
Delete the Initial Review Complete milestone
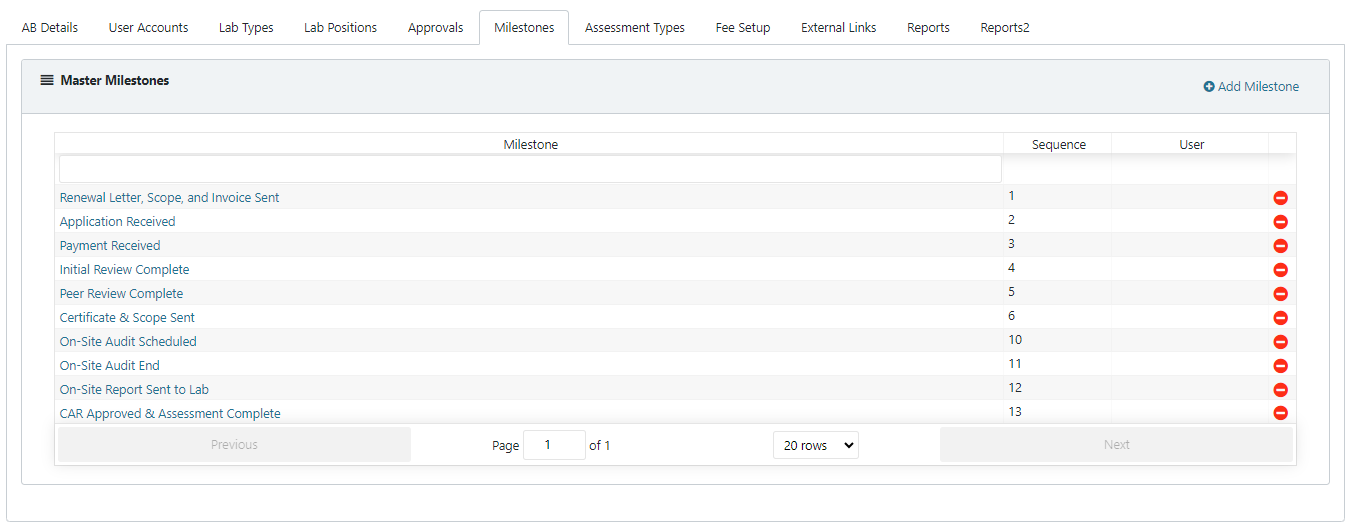point(1280,270)
